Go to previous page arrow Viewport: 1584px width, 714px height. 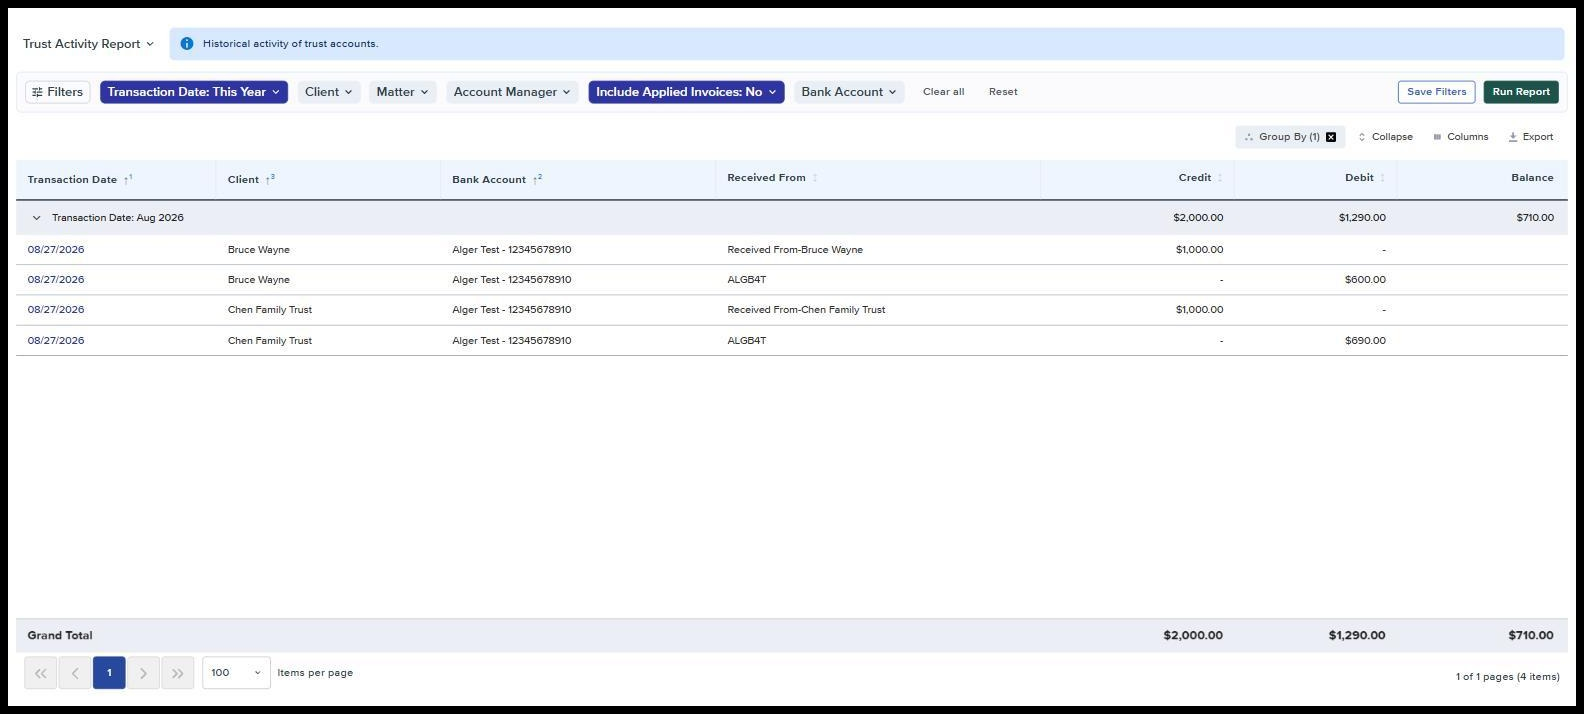(x=75, y=673)
